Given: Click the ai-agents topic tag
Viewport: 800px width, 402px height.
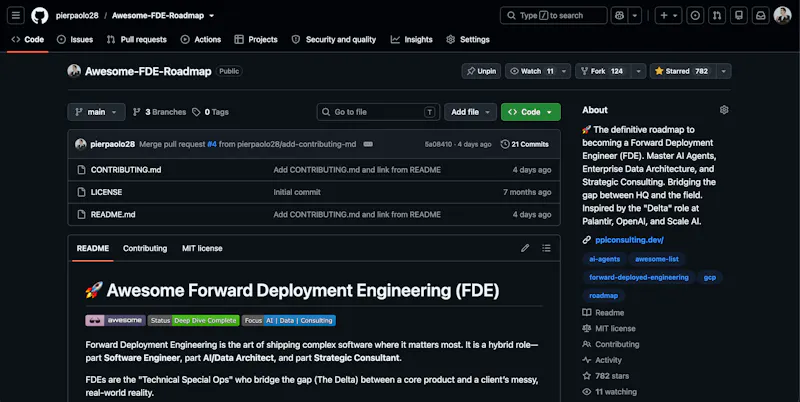Looking at the screenshot, I should [x=605, y=259].
